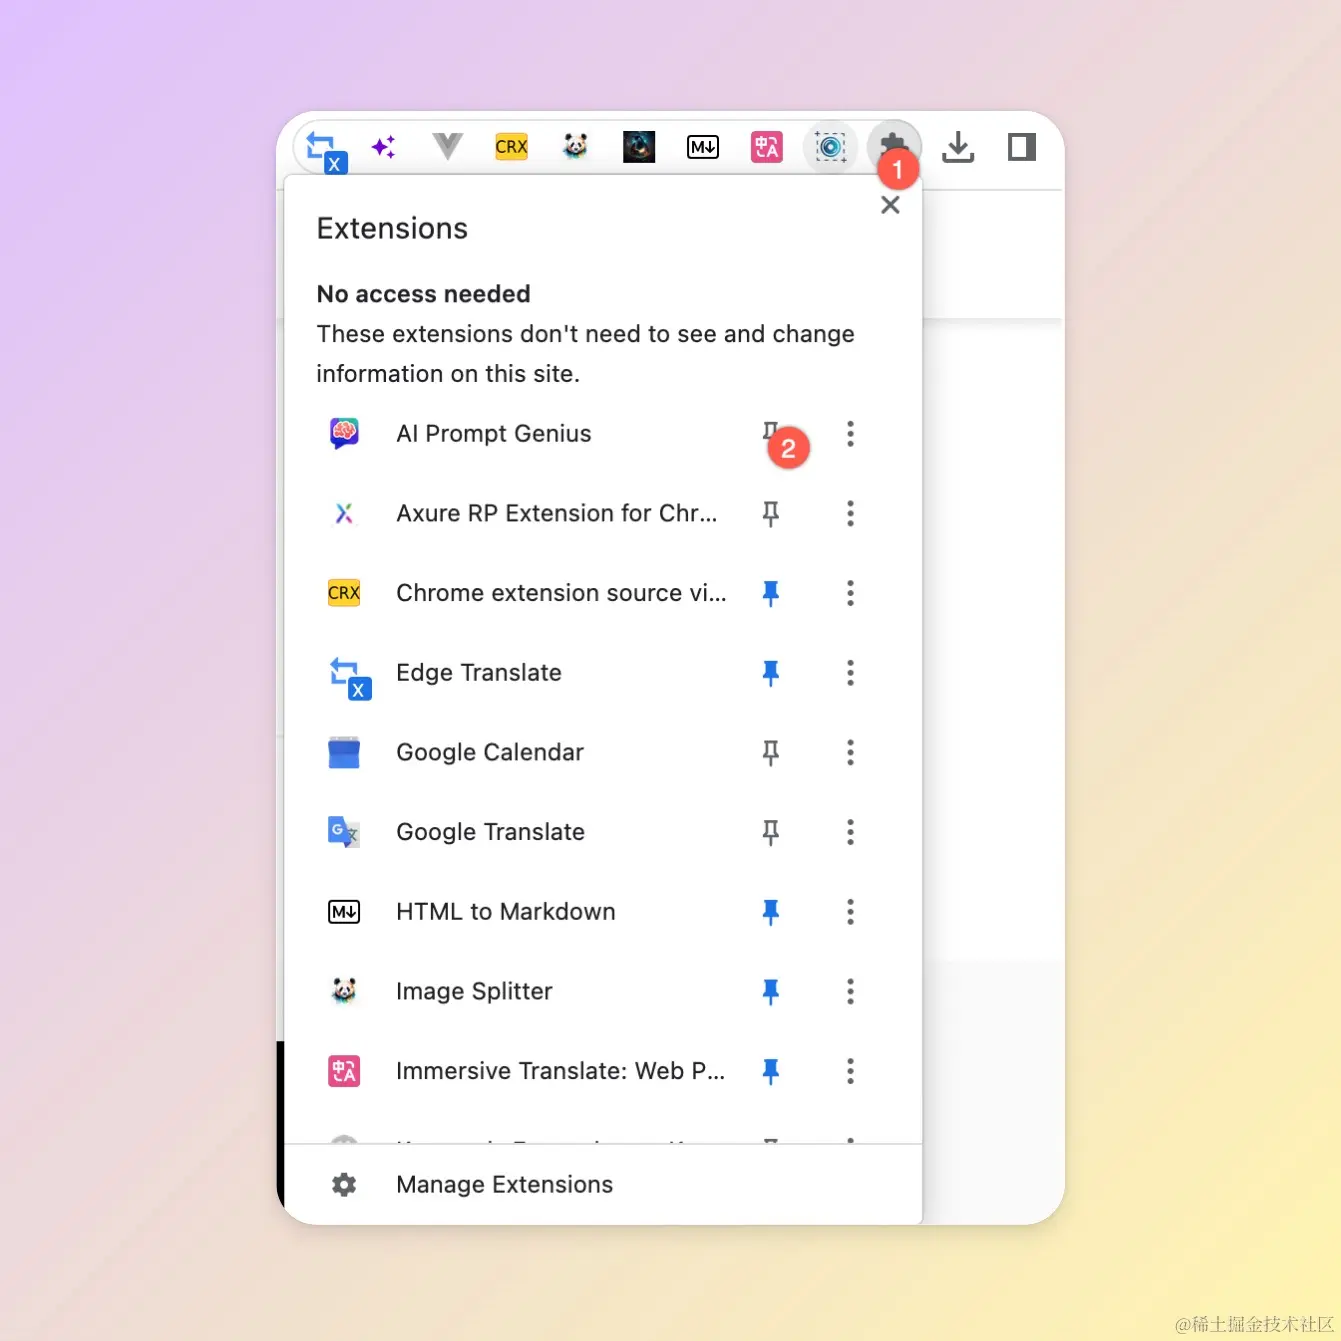The image size is (1341, 1341).
Task: Click the screenshot capture toolbar icon
Action: (x=830, y=147)
